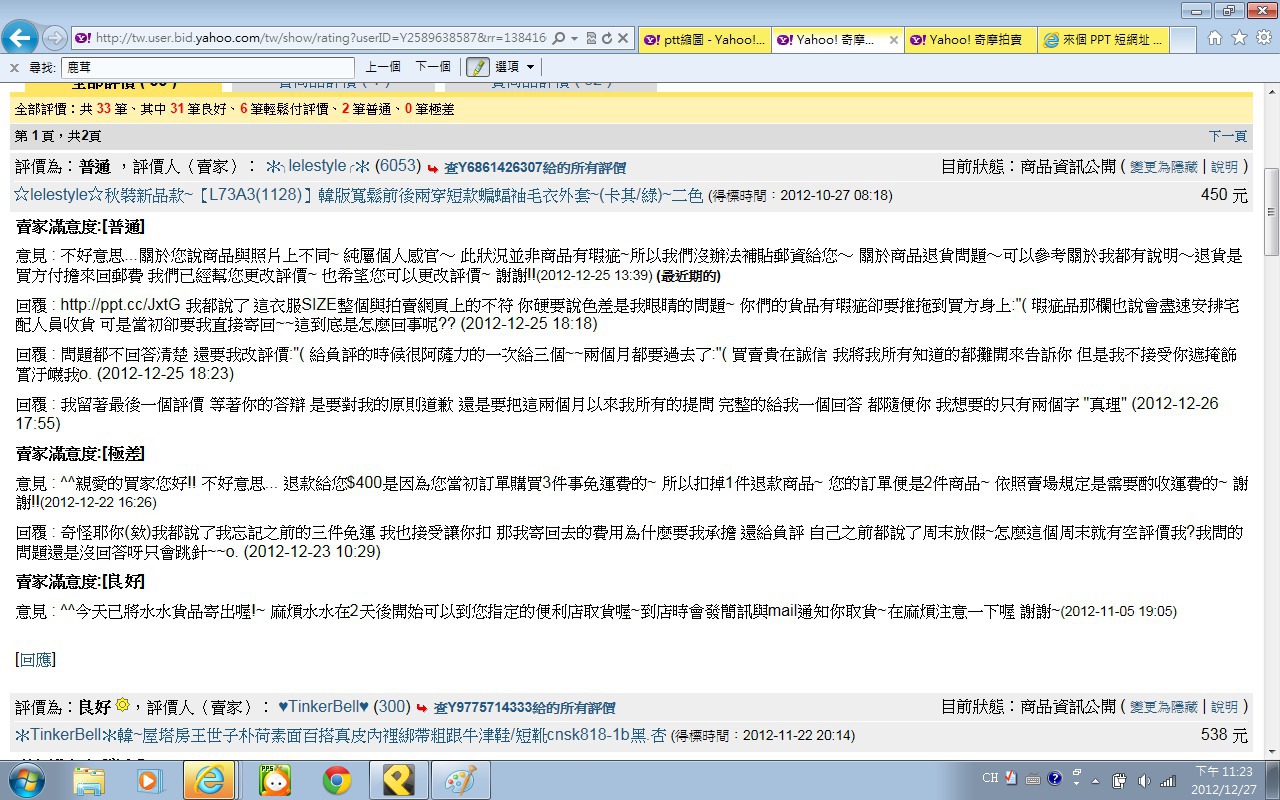Open the 選項 find options dropdown

[514, 67]
